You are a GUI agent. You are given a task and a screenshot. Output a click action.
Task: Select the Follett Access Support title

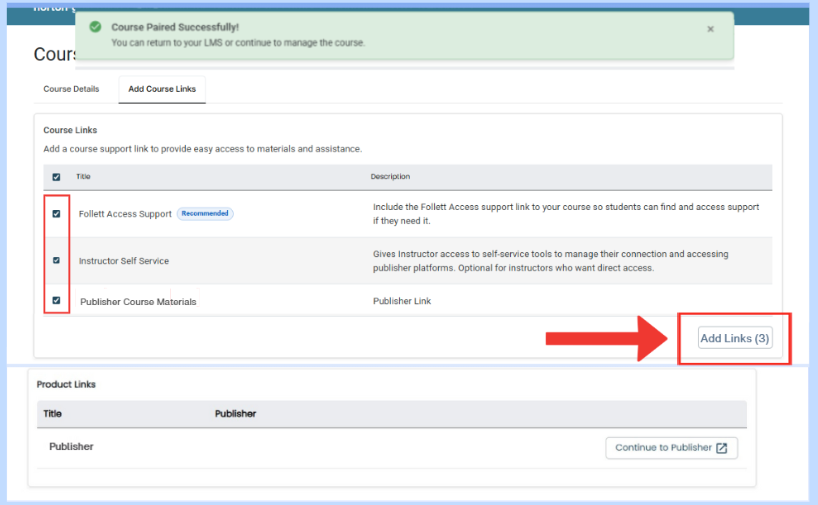(125, 214)
